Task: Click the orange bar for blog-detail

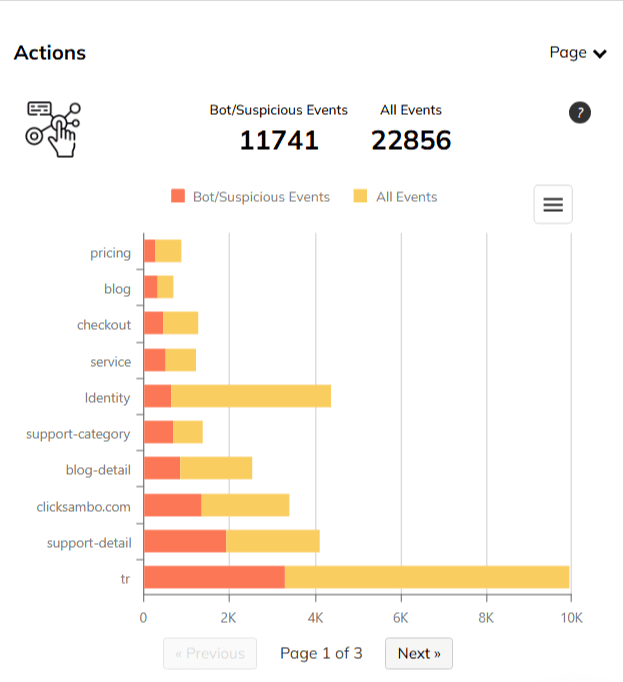Action: 162,469
